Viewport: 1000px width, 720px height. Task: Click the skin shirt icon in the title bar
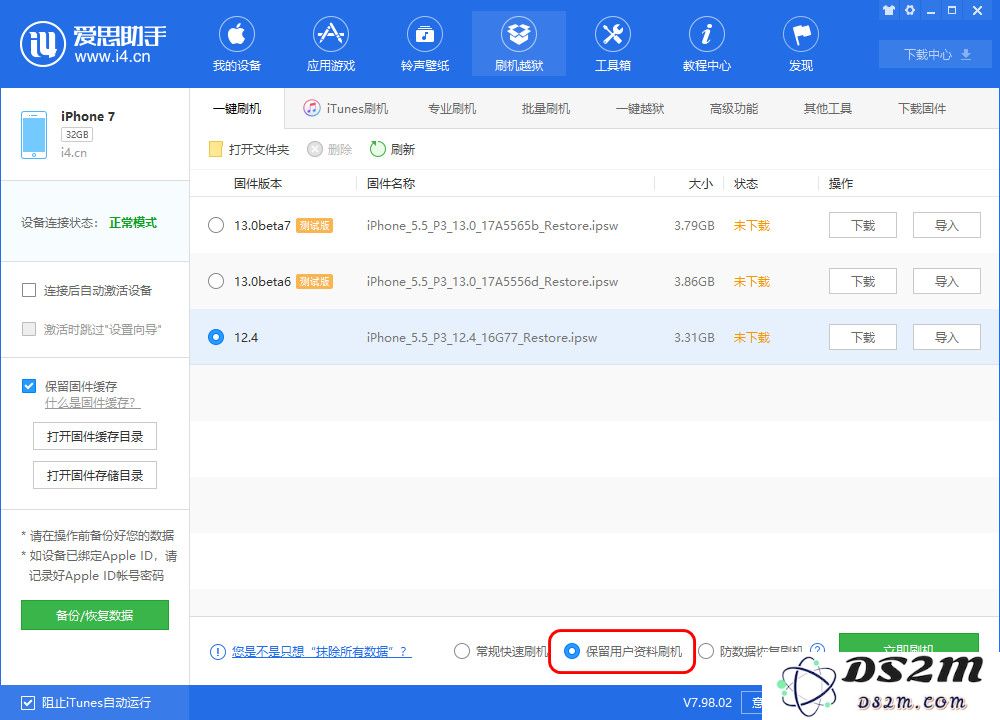click(x=888, y=10)
